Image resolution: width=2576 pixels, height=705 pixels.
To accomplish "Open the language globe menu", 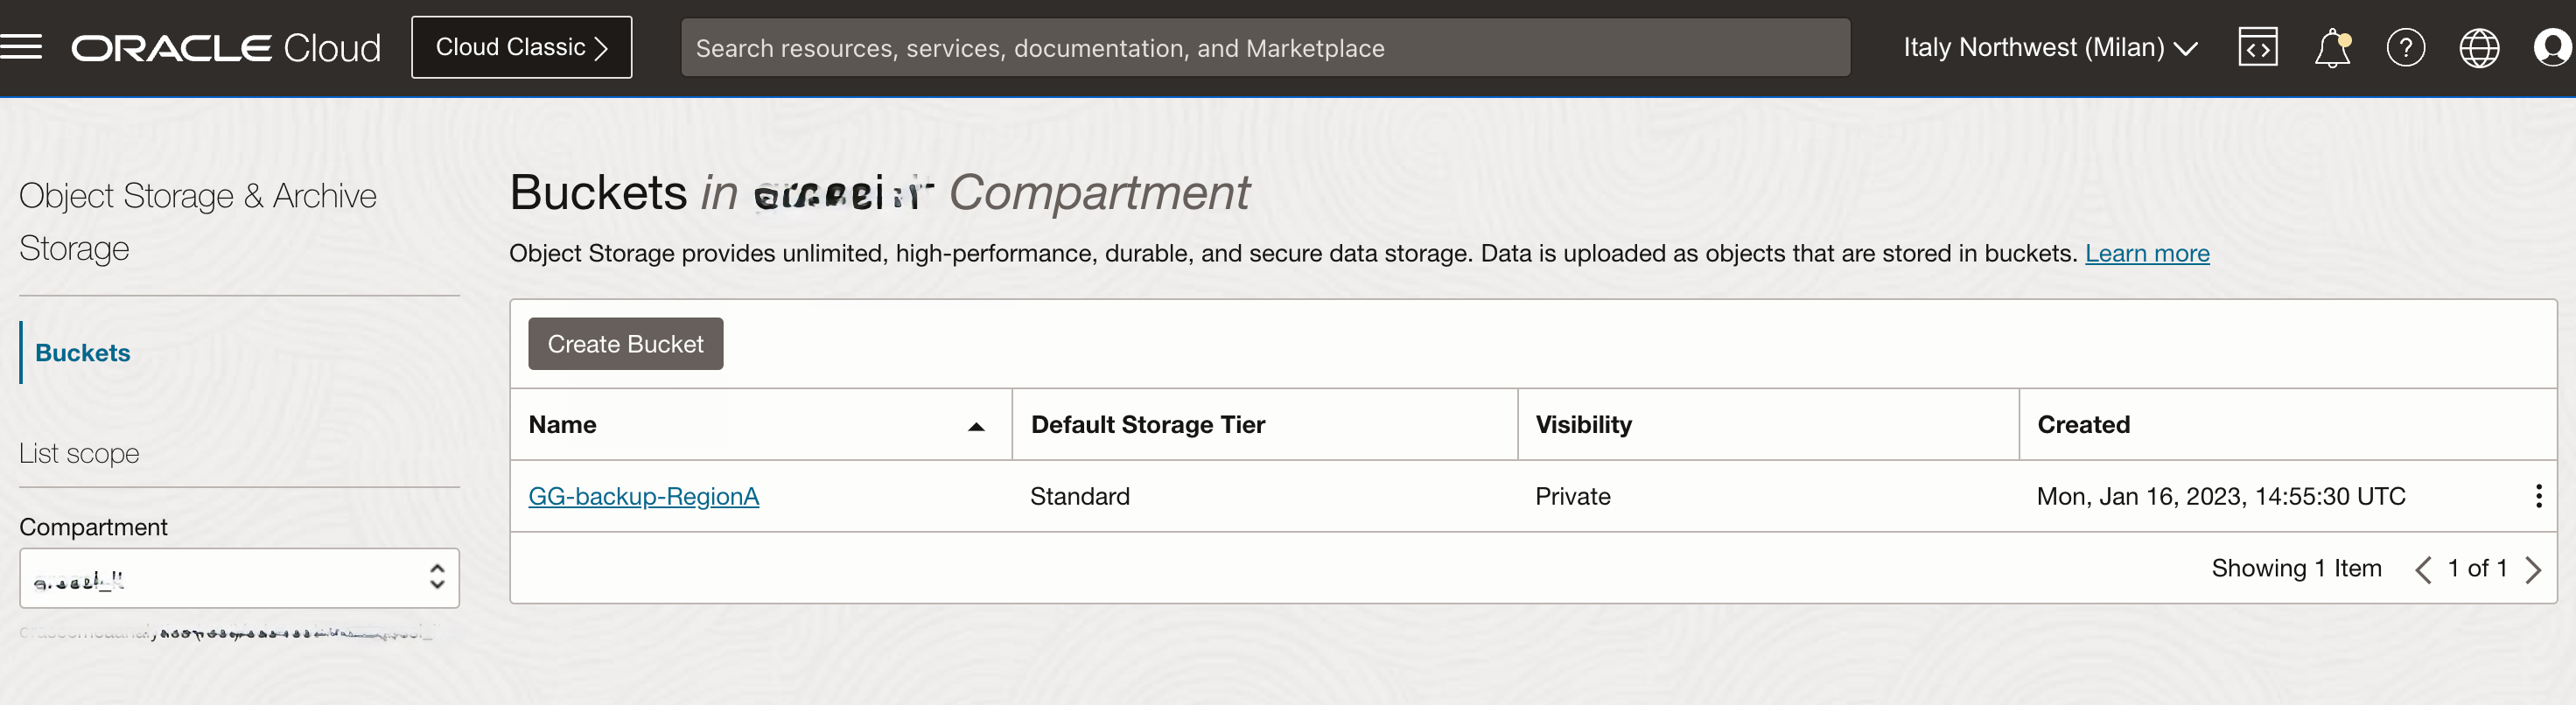I will [2479, 47].
